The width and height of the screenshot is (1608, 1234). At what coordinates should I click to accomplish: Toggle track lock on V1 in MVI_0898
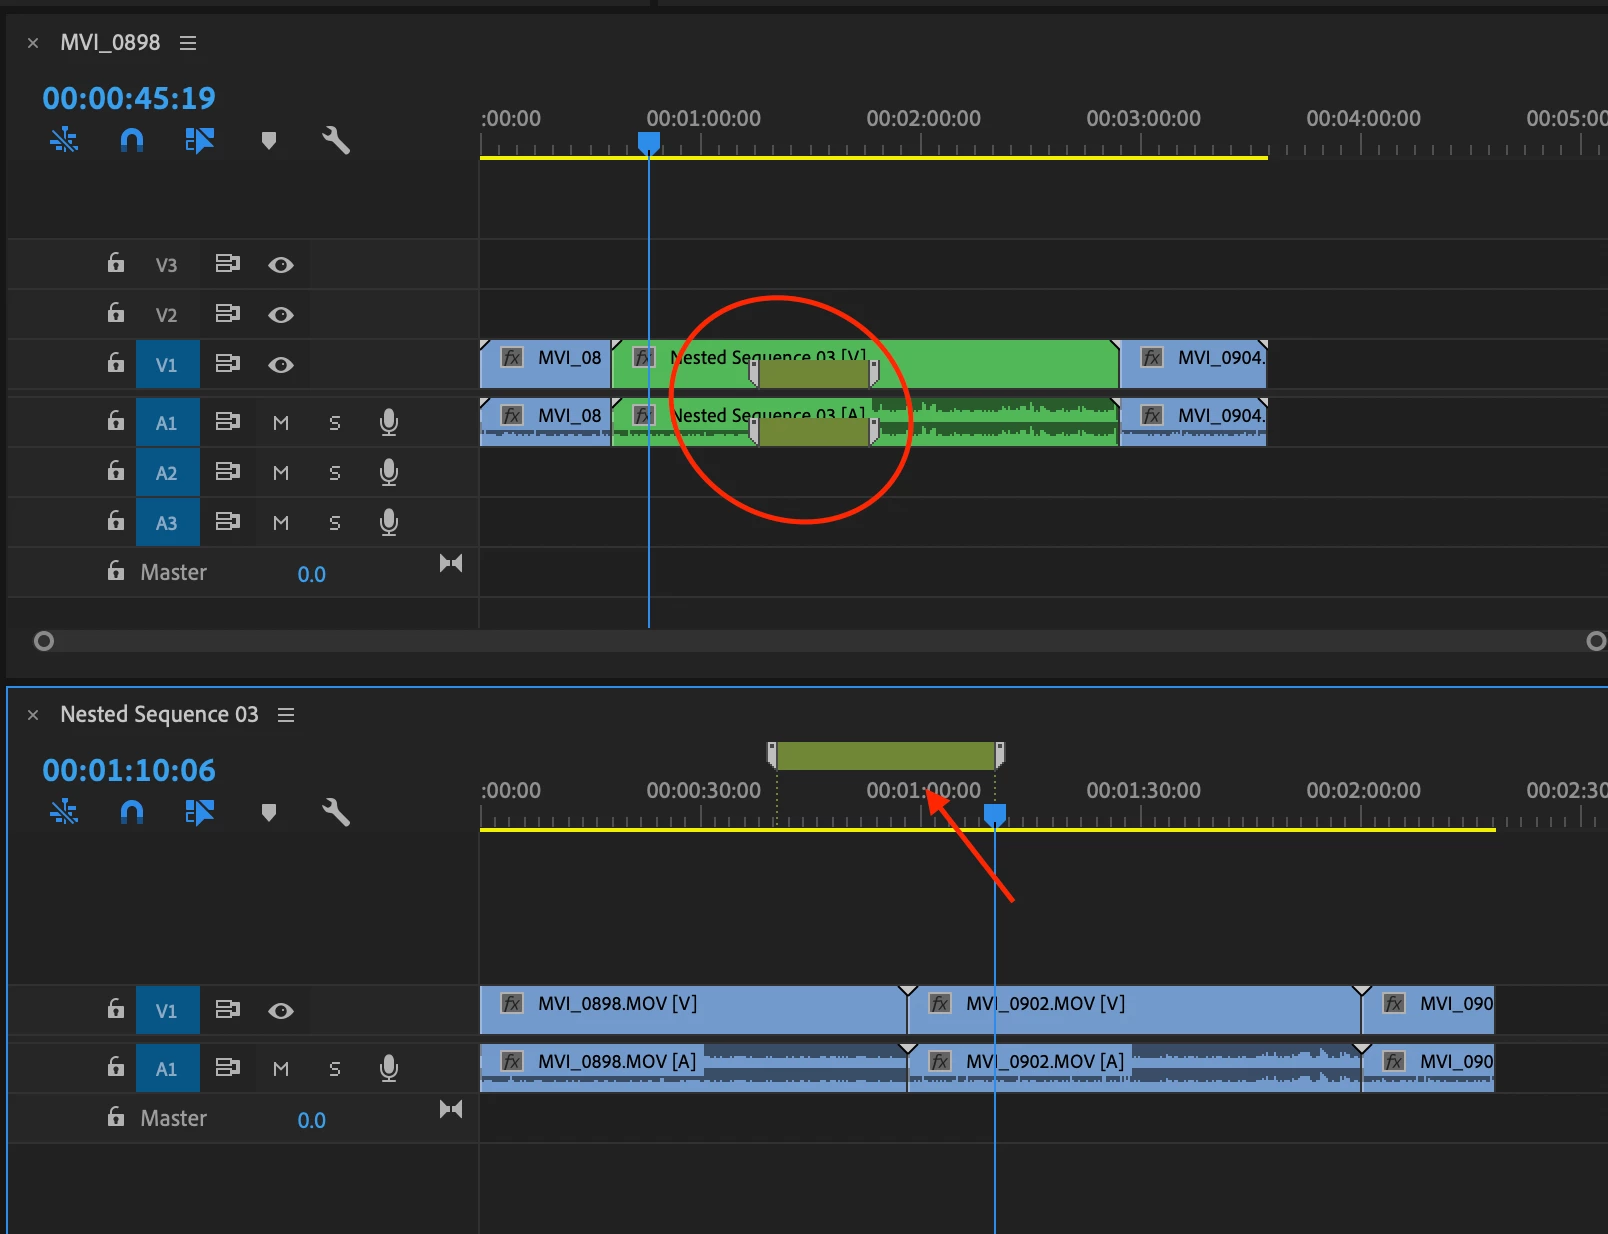116,363
